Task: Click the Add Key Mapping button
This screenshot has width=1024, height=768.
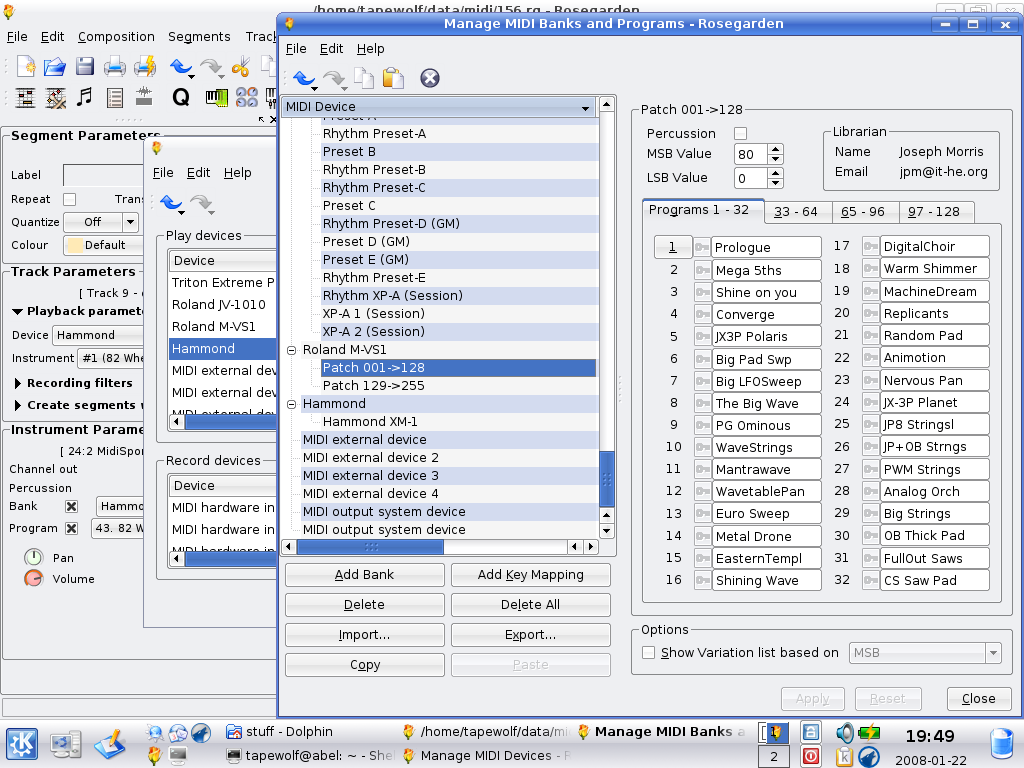Action: 530,575
